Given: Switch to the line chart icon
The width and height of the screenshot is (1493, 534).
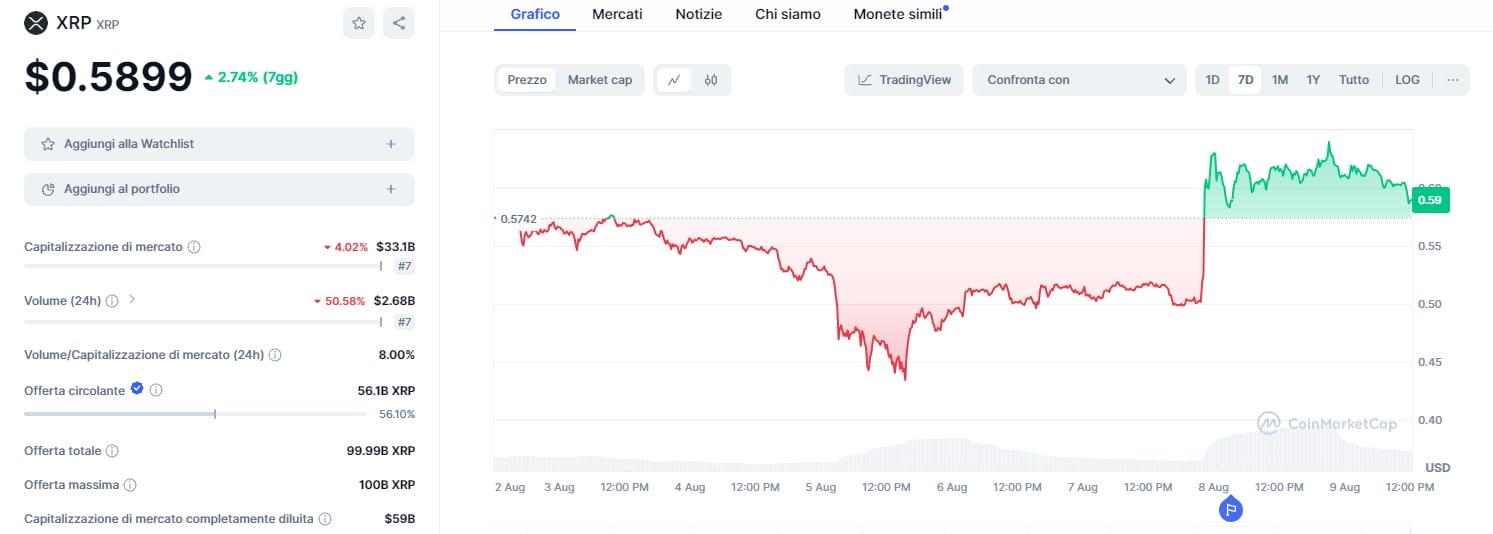Looking at the screenshot, I should pyautogui.click(x=674, y=80).
